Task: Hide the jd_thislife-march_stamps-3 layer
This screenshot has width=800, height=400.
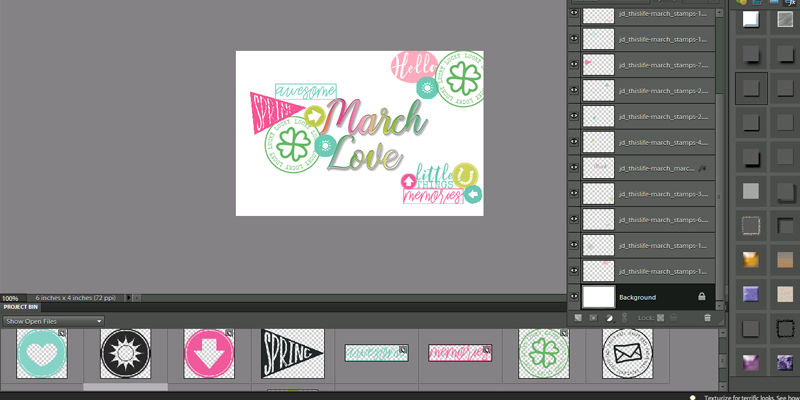Action: [574, 193]
